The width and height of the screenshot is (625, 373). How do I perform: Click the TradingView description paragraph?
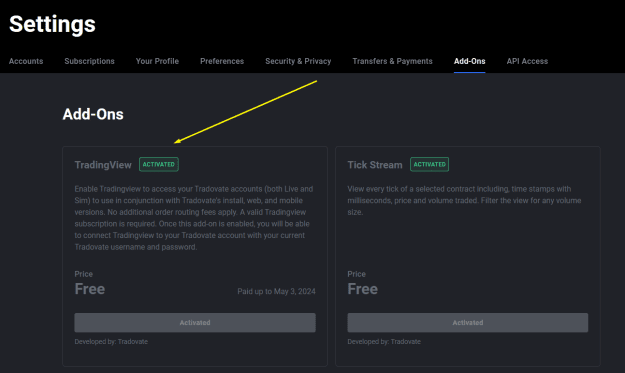tap(194, 218)
